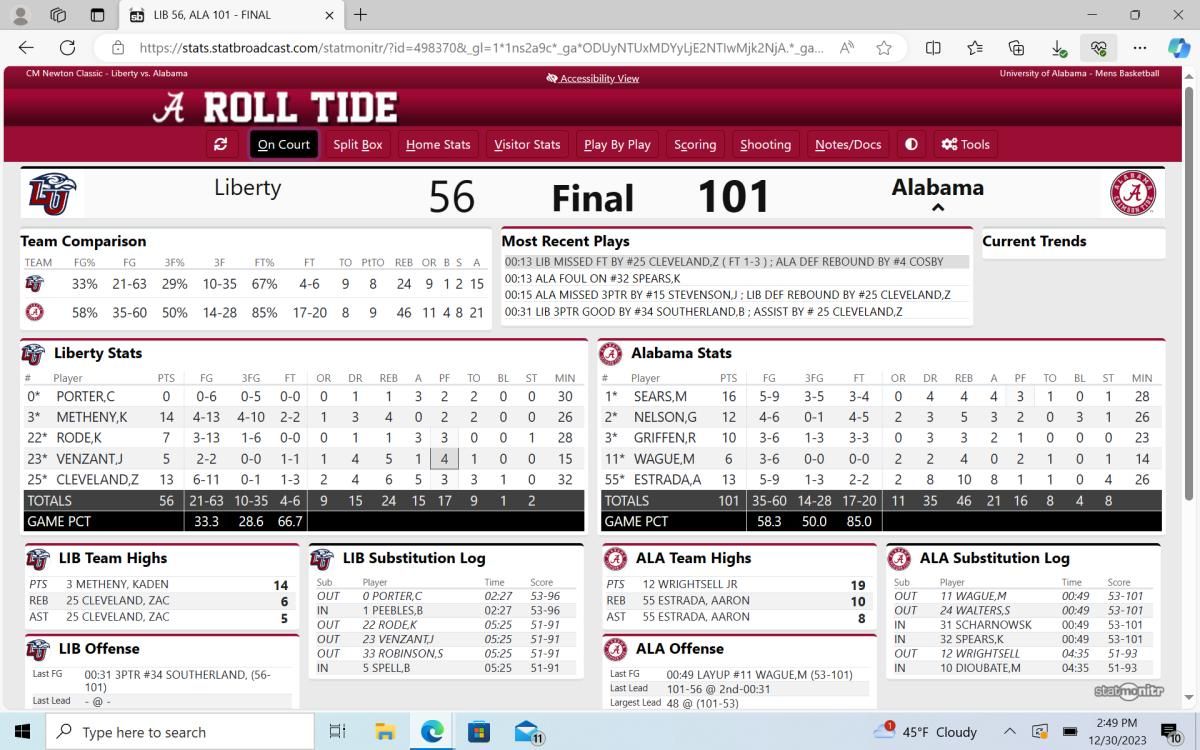
Task: Open Mail app from taskbar
Action: pos(527,732)
